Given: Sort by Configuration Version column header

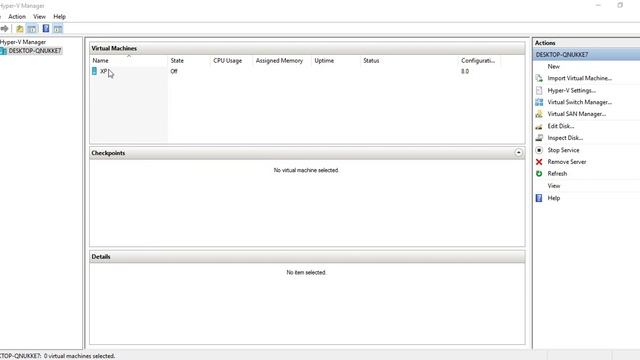Looking at the screenshot, I should [478, 60].
